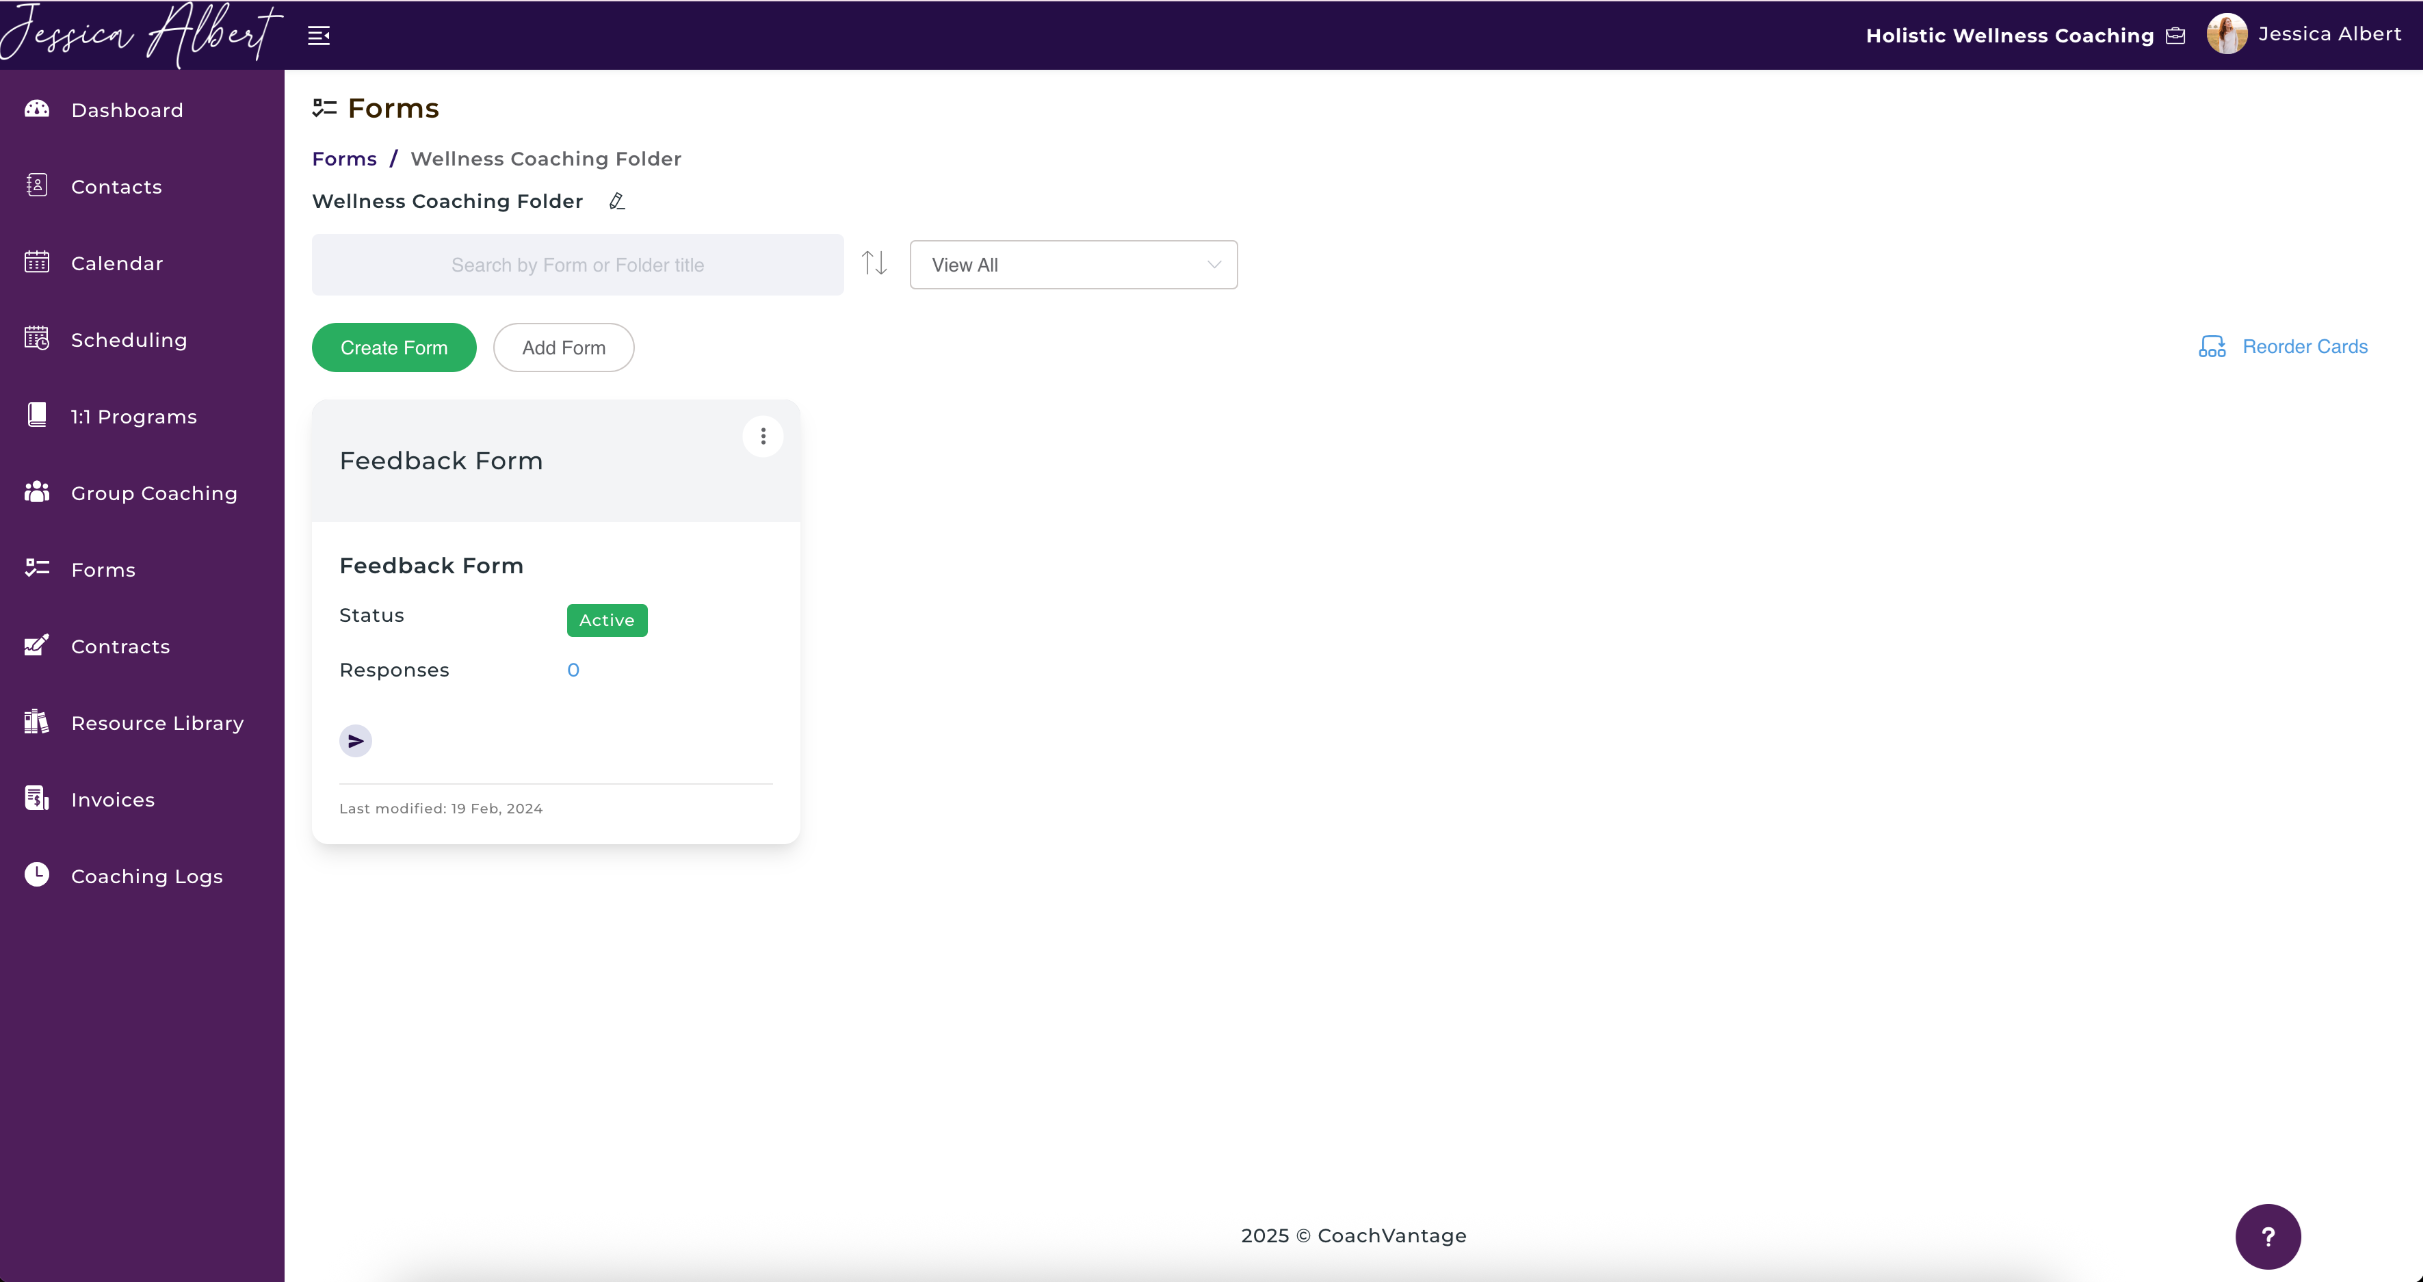Select Contacts in the sidebar menu
This screenshot has height=1282, width=2423.
[116, 187]
